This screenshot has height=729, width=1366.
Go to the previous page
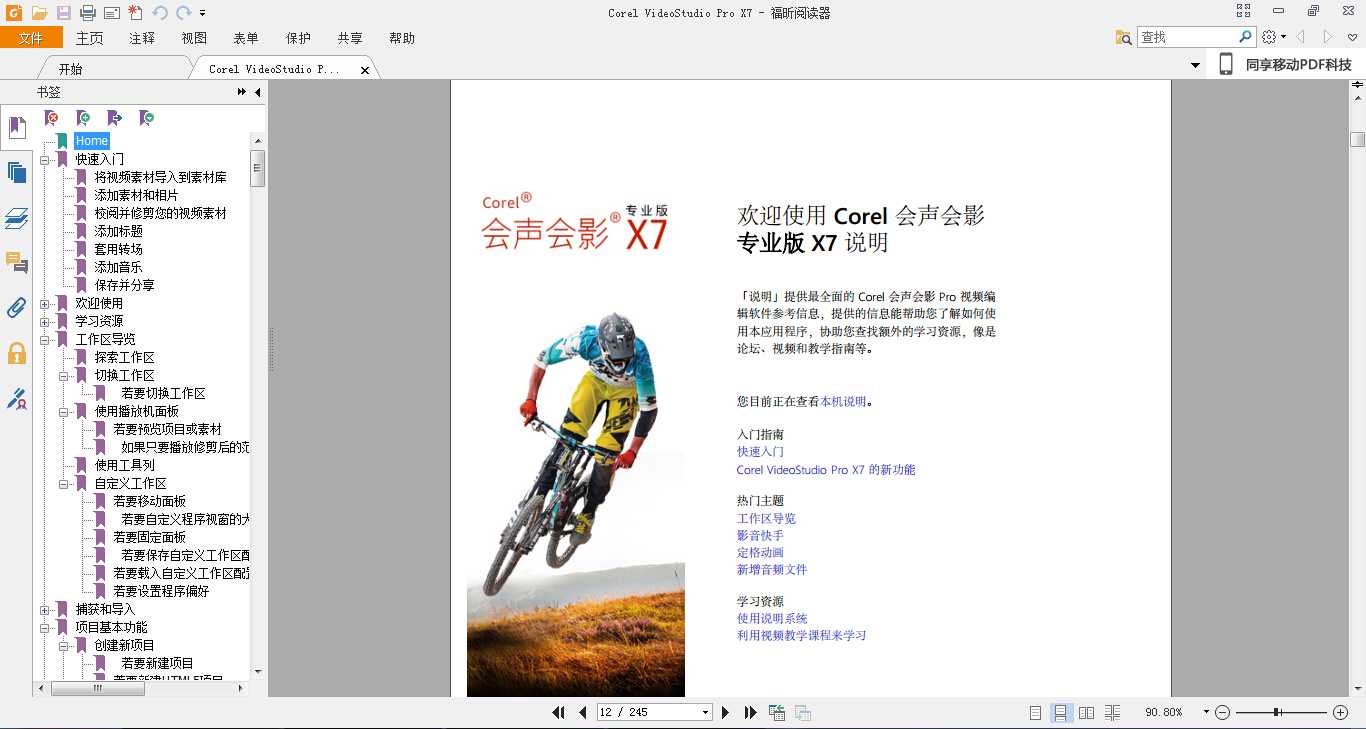pyautogui.click(x=583, y=712)
